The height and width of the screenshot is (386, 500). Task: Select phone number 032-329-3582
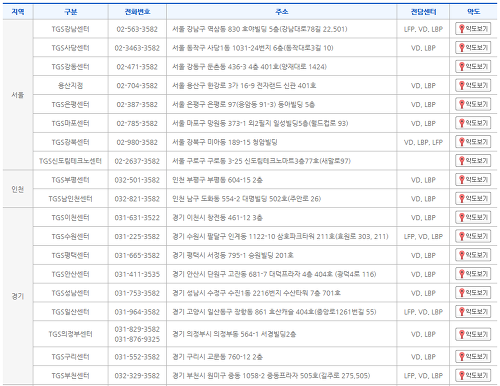[137, 376]
